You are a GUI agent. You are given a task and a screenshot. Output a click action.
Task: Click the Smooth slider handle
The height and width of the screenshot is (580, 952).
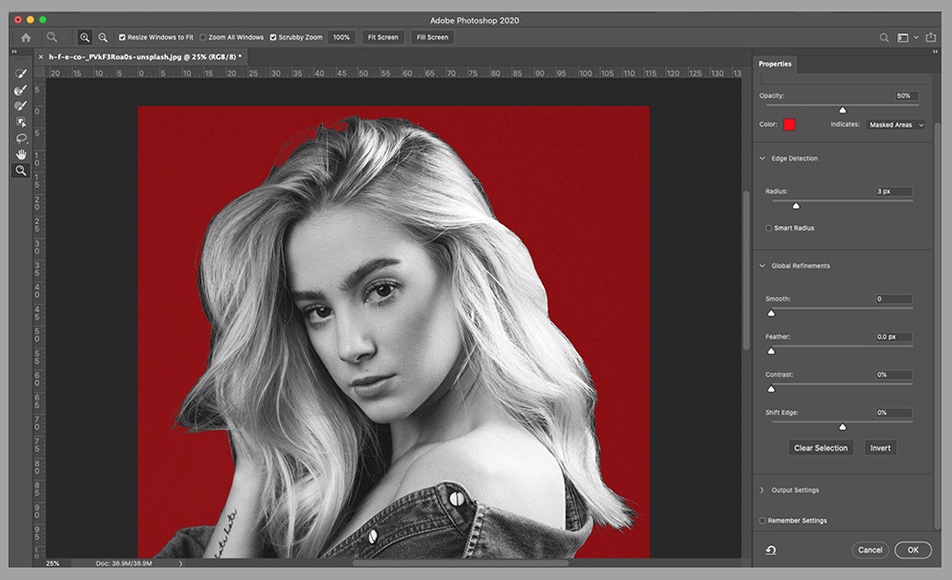tap(771, 313)
